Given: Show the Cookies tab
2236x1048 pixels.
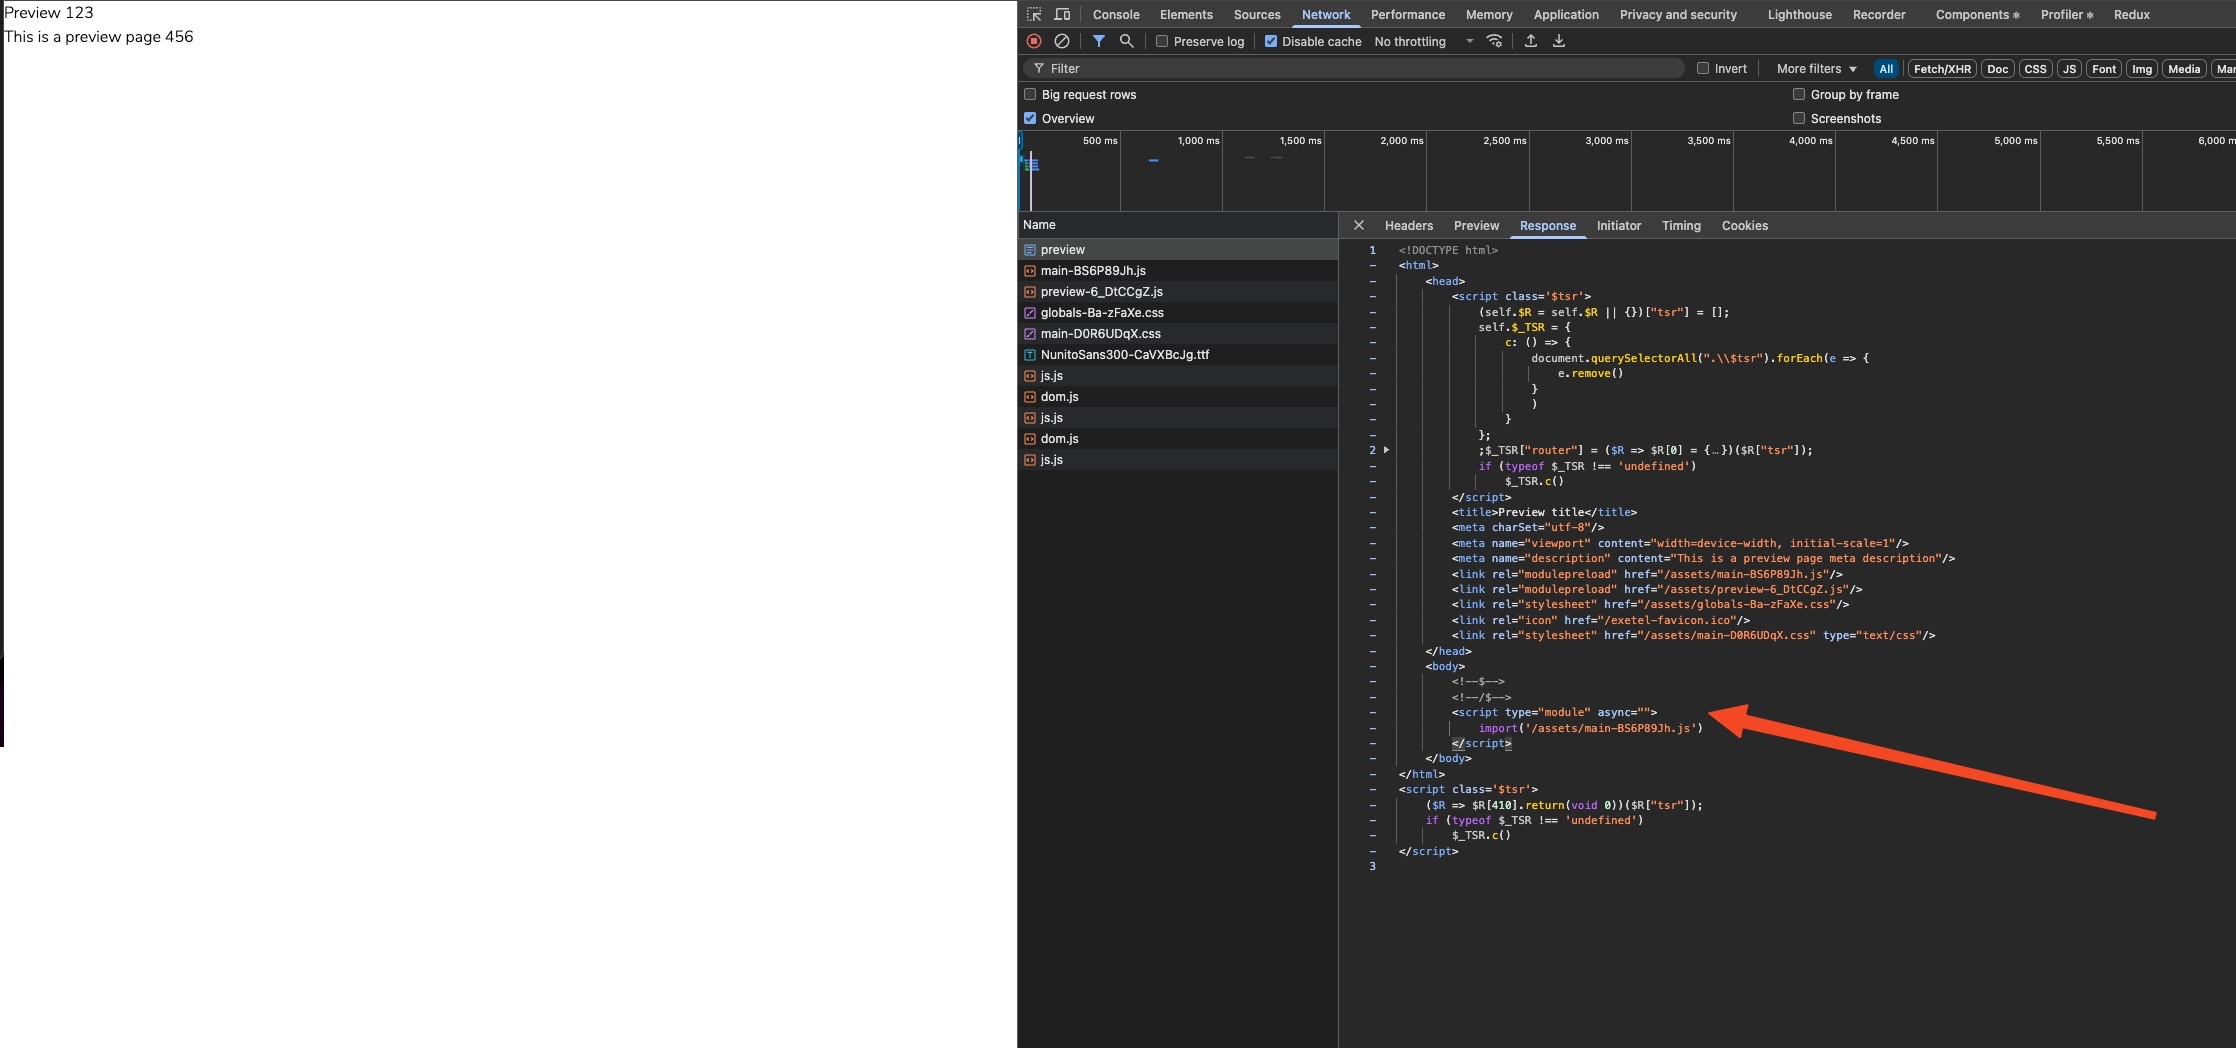Looking at the screenshot, I should (1744, 225).
